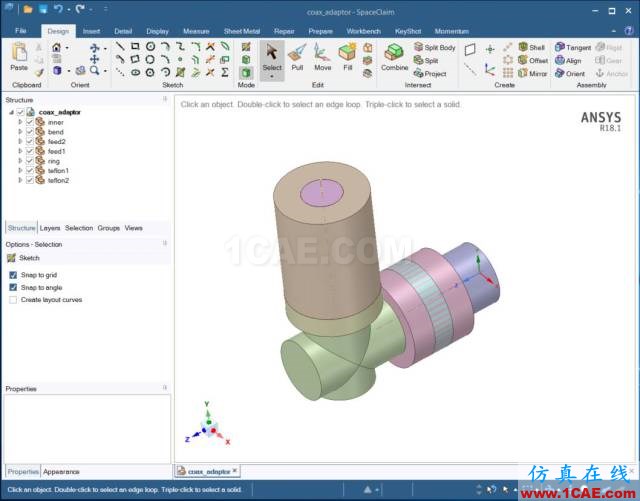The width and height of the screenshot is (640, 501).
Task: Select the Circle sketch tool
Action: (150, 46)
